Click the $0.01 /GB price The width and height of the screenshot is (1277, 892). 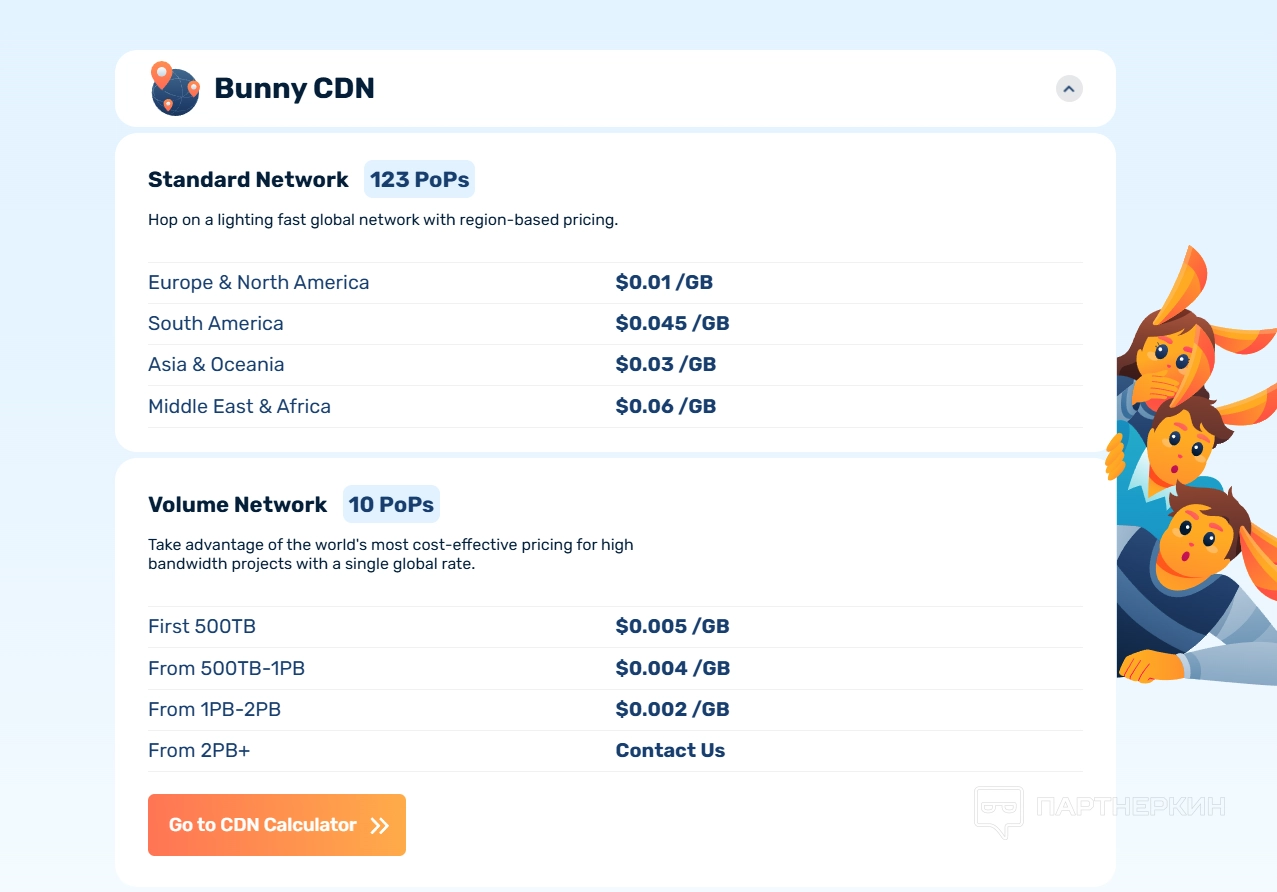[664, 283]
